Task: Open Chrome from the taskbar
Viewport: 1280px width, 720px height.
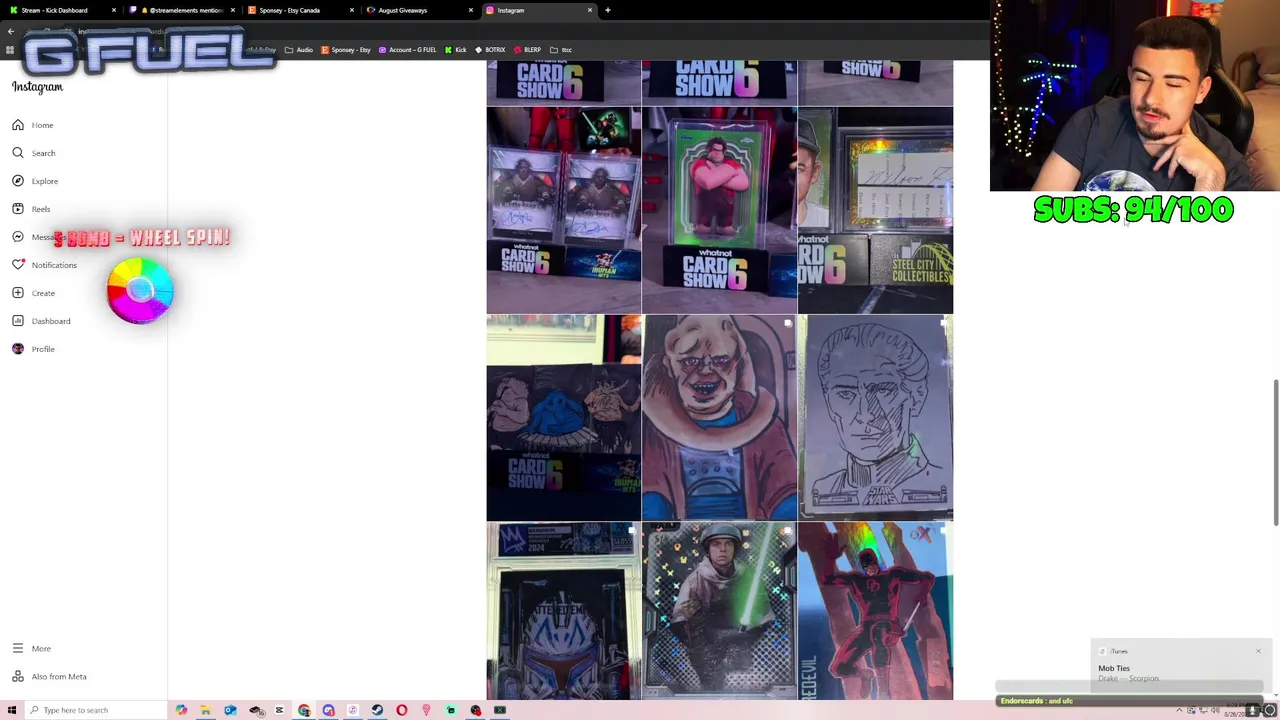Action: click(x=304, y=710)
